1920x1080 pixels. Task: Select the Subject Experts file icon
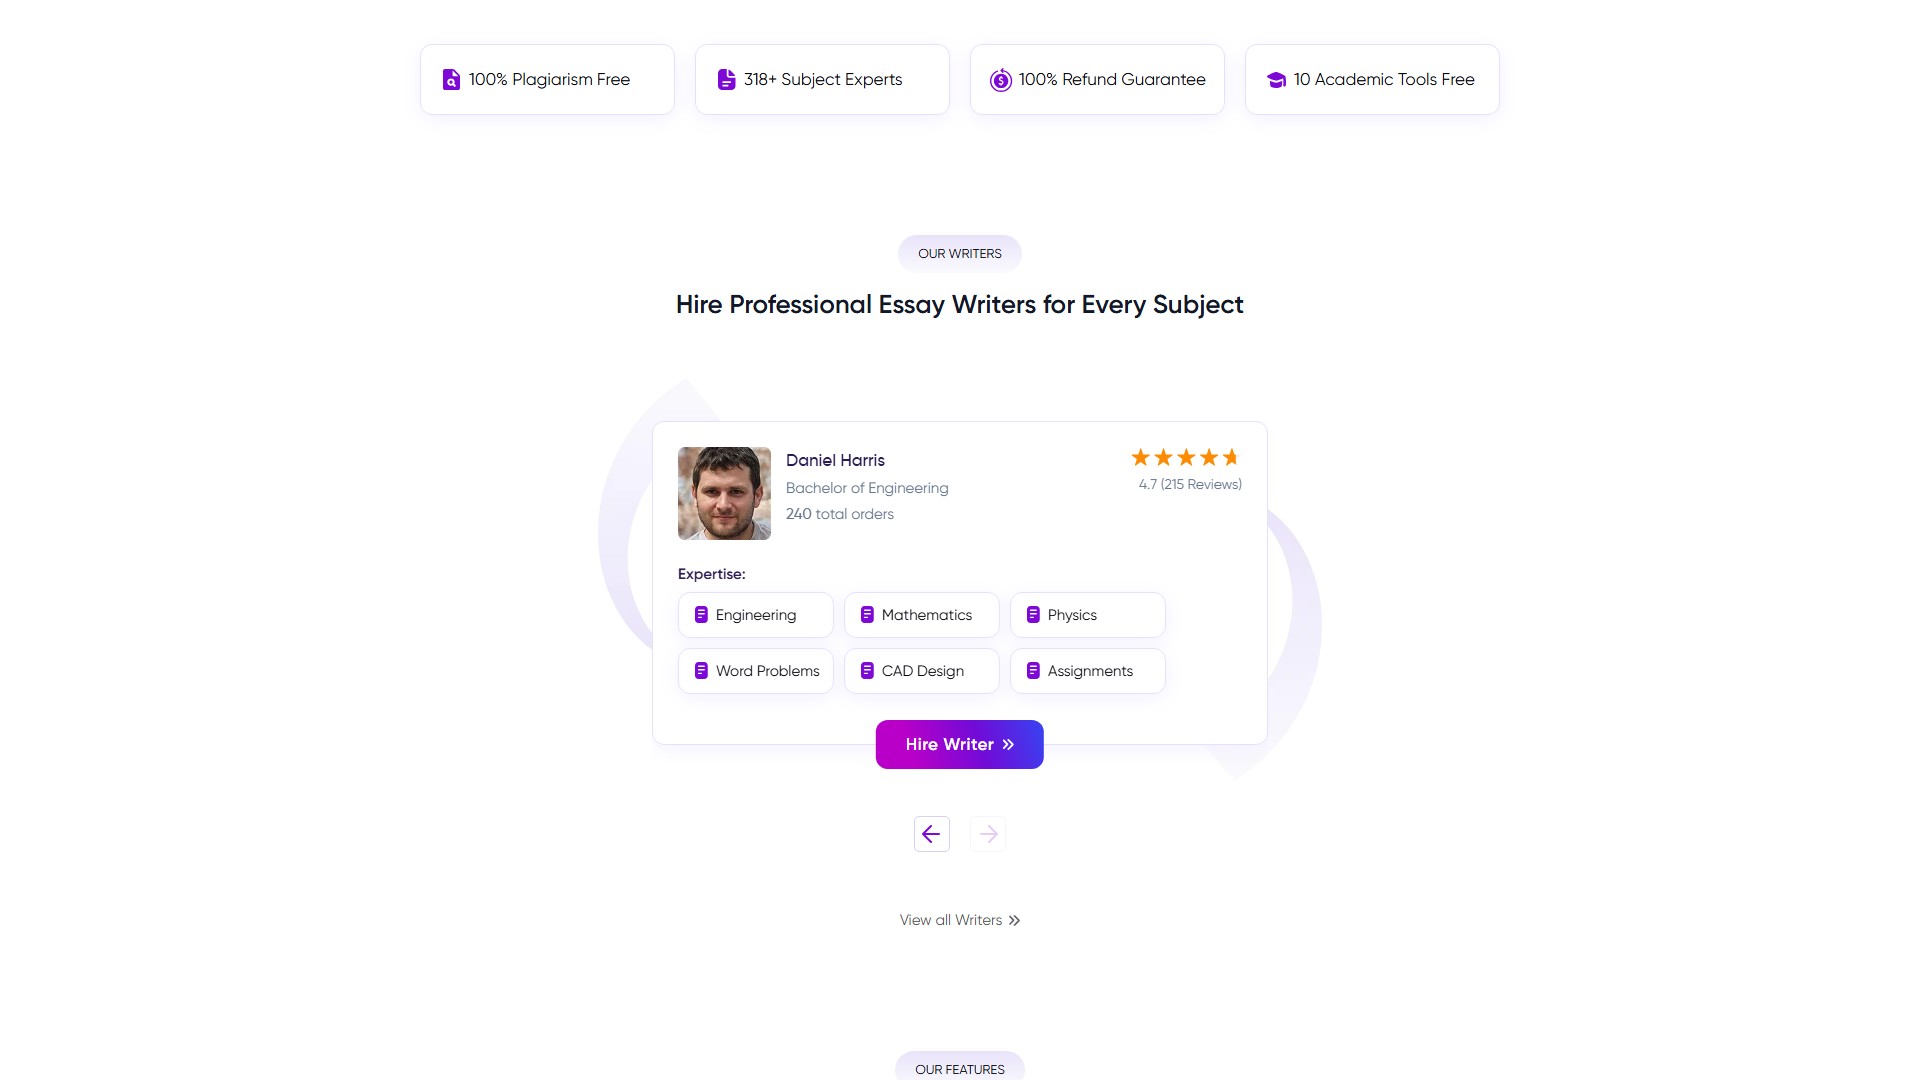click(725, 79)
